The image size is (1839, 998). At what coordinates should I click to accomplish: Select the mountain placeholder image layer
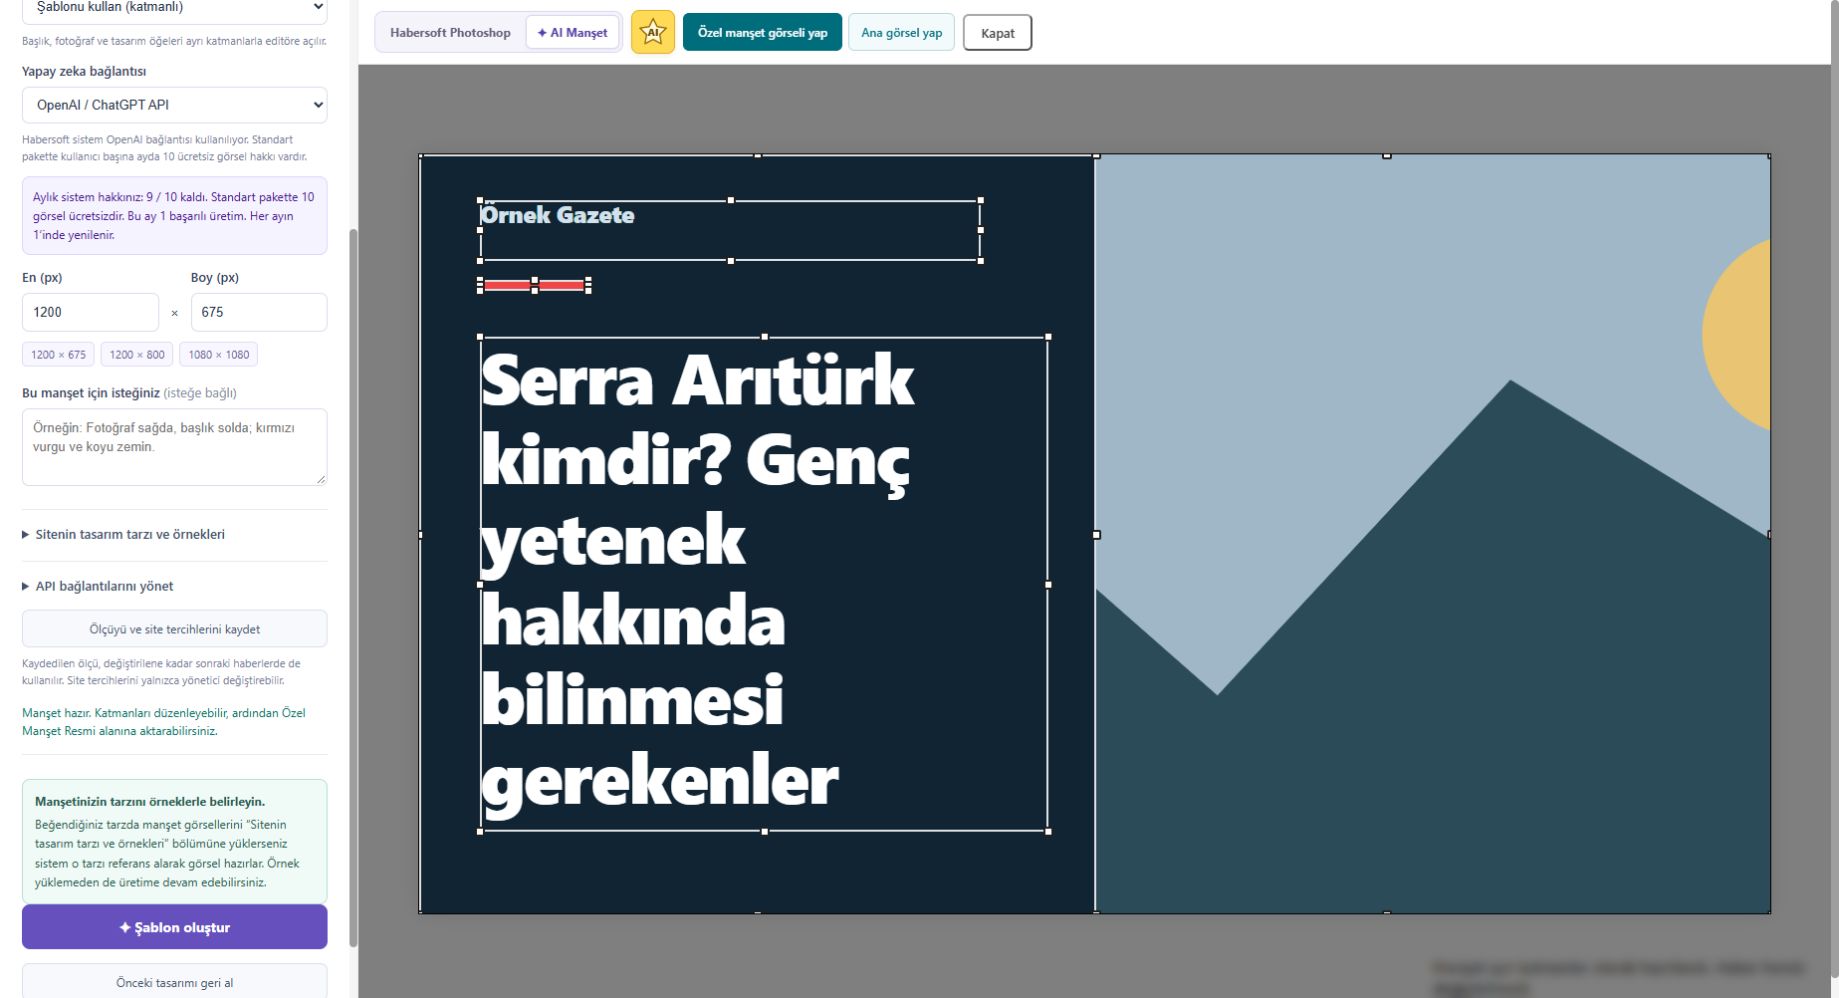tap(1432, 534)
